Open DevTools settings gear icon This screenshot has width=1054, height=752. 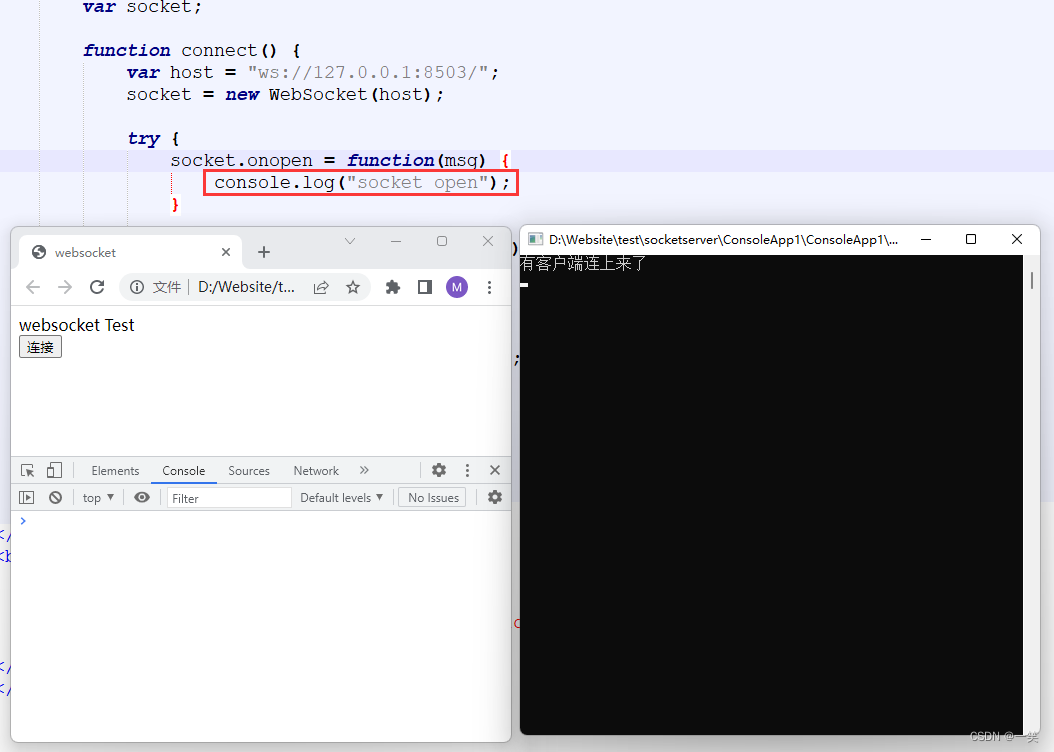(438, 469)
